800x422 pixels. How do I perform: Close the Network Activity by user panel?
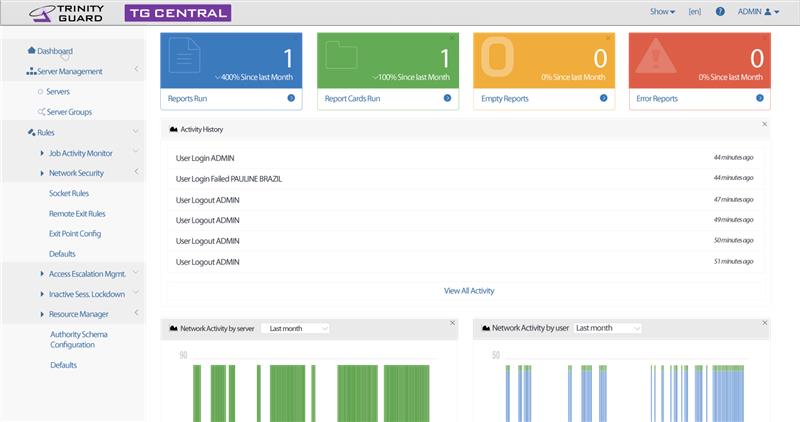pyautogui.click(x=764, y=322)
